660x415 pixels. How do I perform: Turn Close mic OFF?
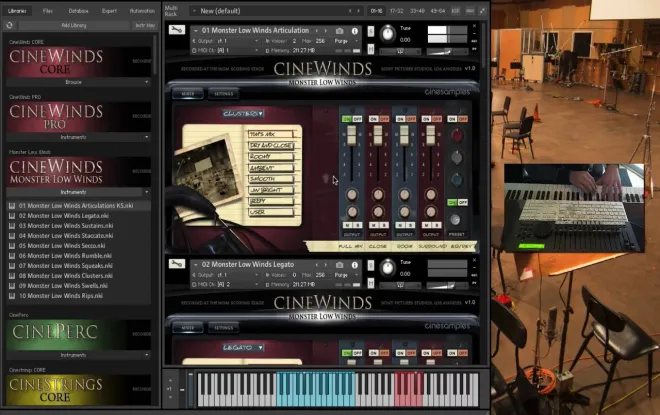click(384, 119)
